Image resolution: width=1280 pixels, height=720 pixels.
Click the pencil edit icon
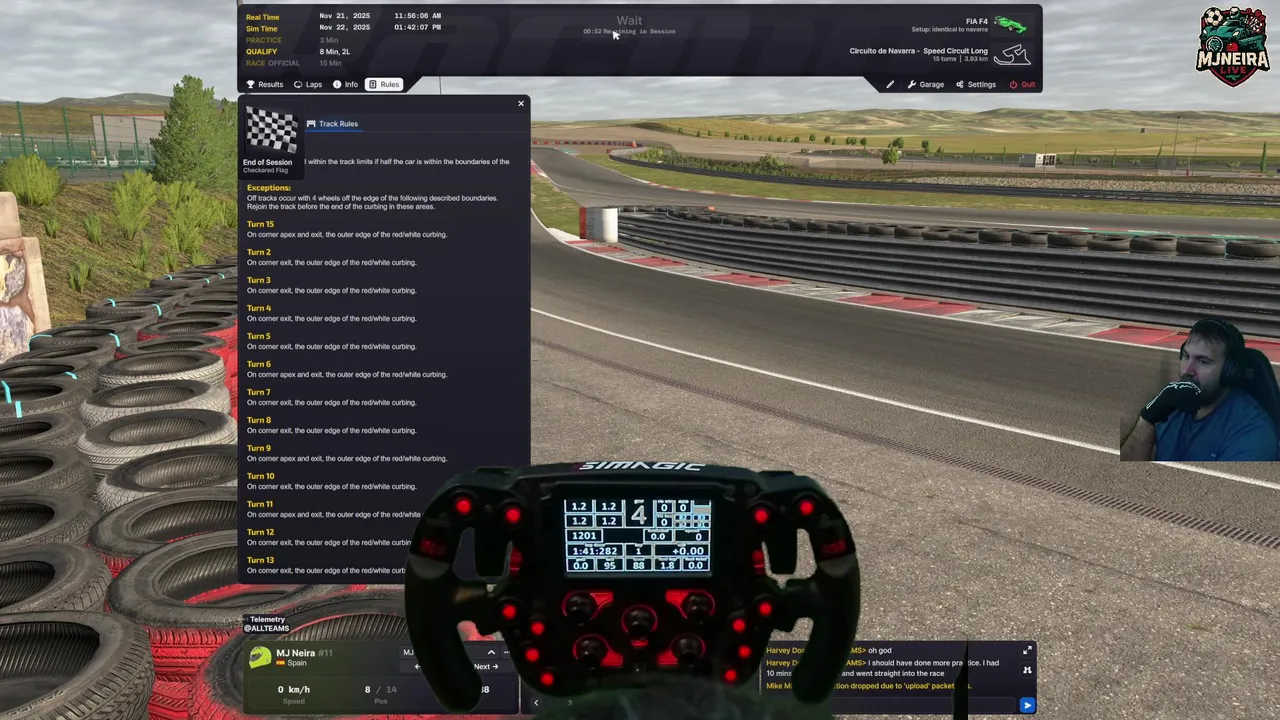click(890, 84)
